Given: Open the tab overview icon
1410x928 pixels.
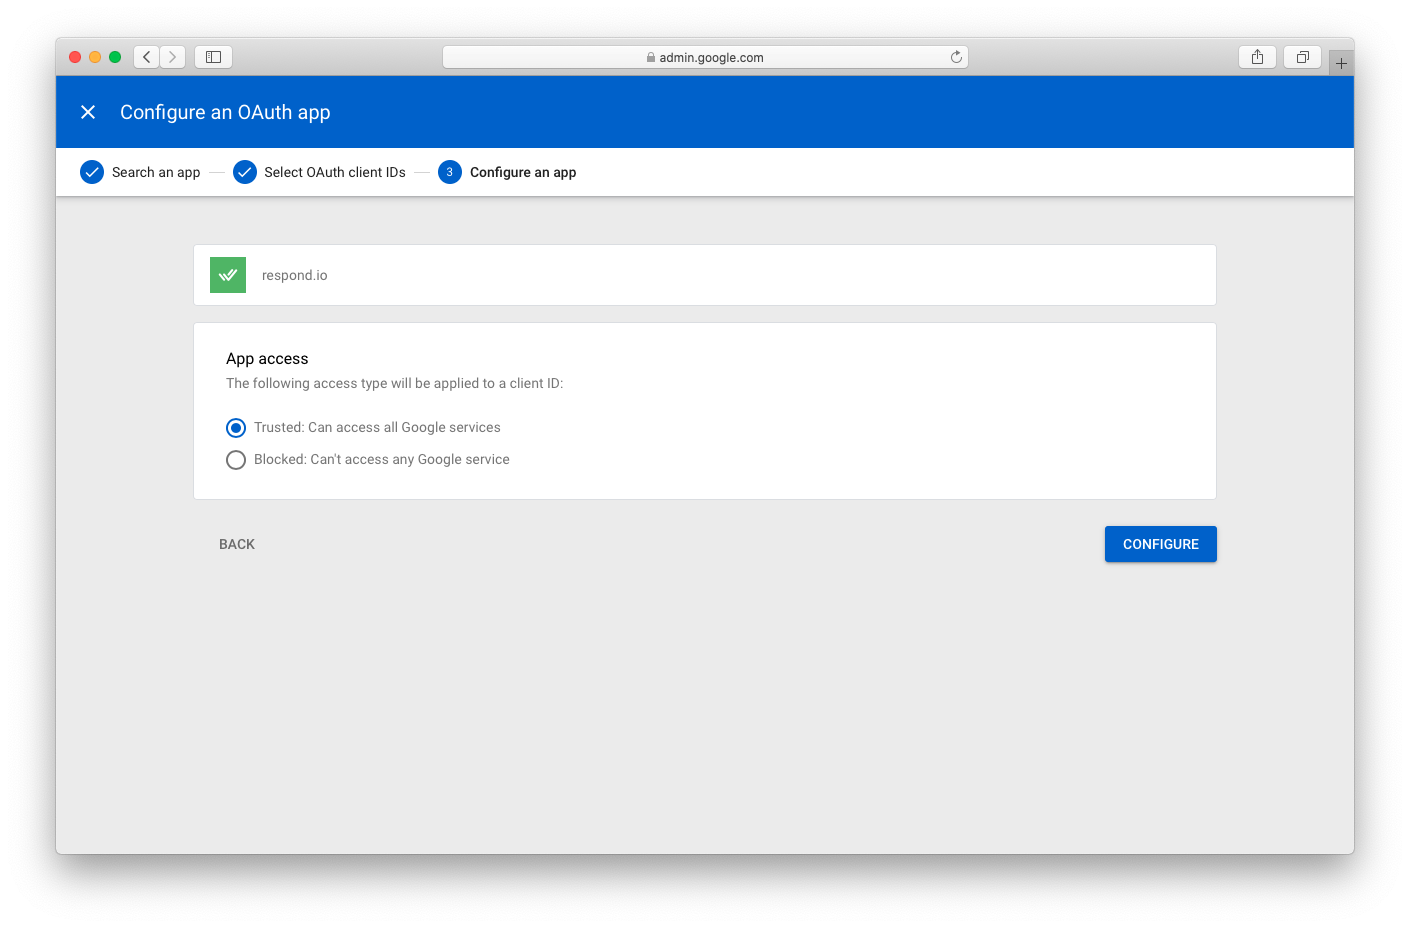Looking at the screenshot, I should [x=1302, y=57].
